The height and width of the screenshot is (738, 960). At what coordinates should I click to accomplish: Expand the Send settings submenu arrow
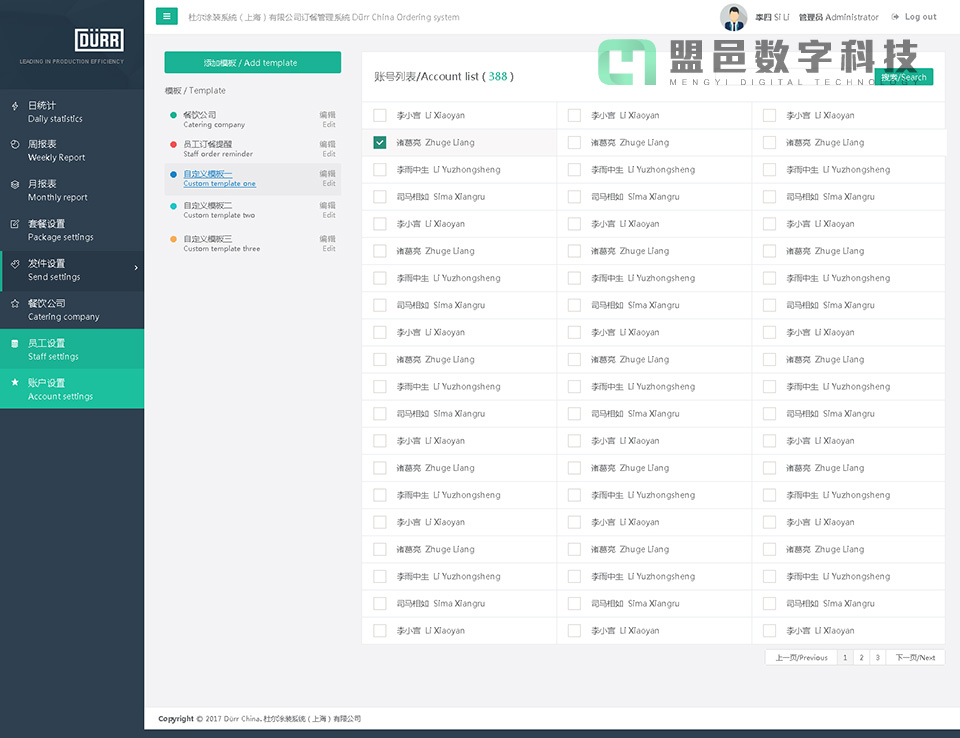pos(136,267)
